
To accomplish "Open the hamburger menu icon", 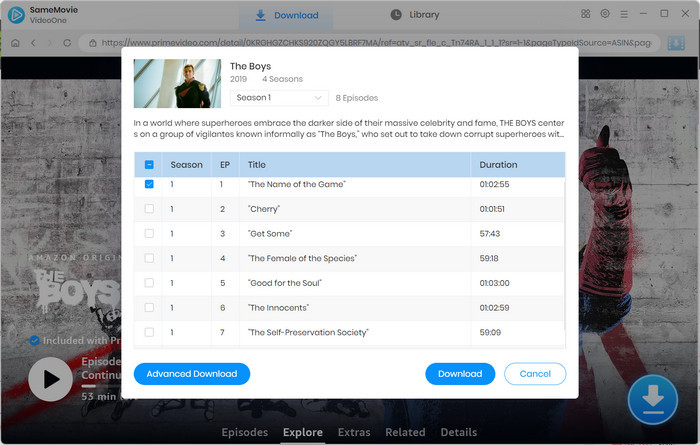I will pos(624,14).
